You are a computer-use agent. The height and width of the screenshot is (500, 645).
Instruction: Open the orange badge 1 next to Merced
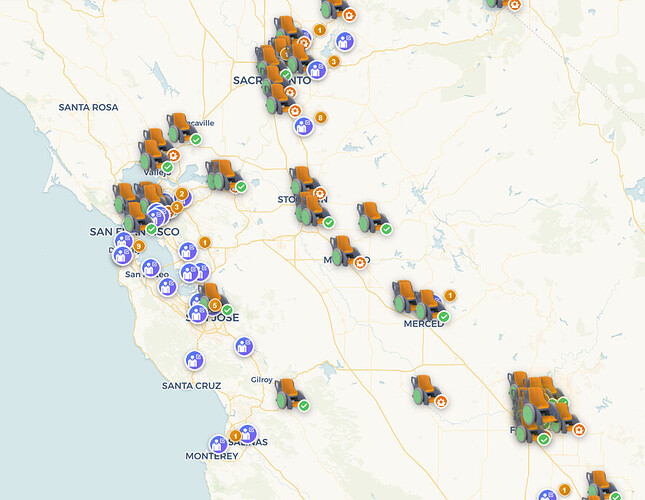[450, 295]
